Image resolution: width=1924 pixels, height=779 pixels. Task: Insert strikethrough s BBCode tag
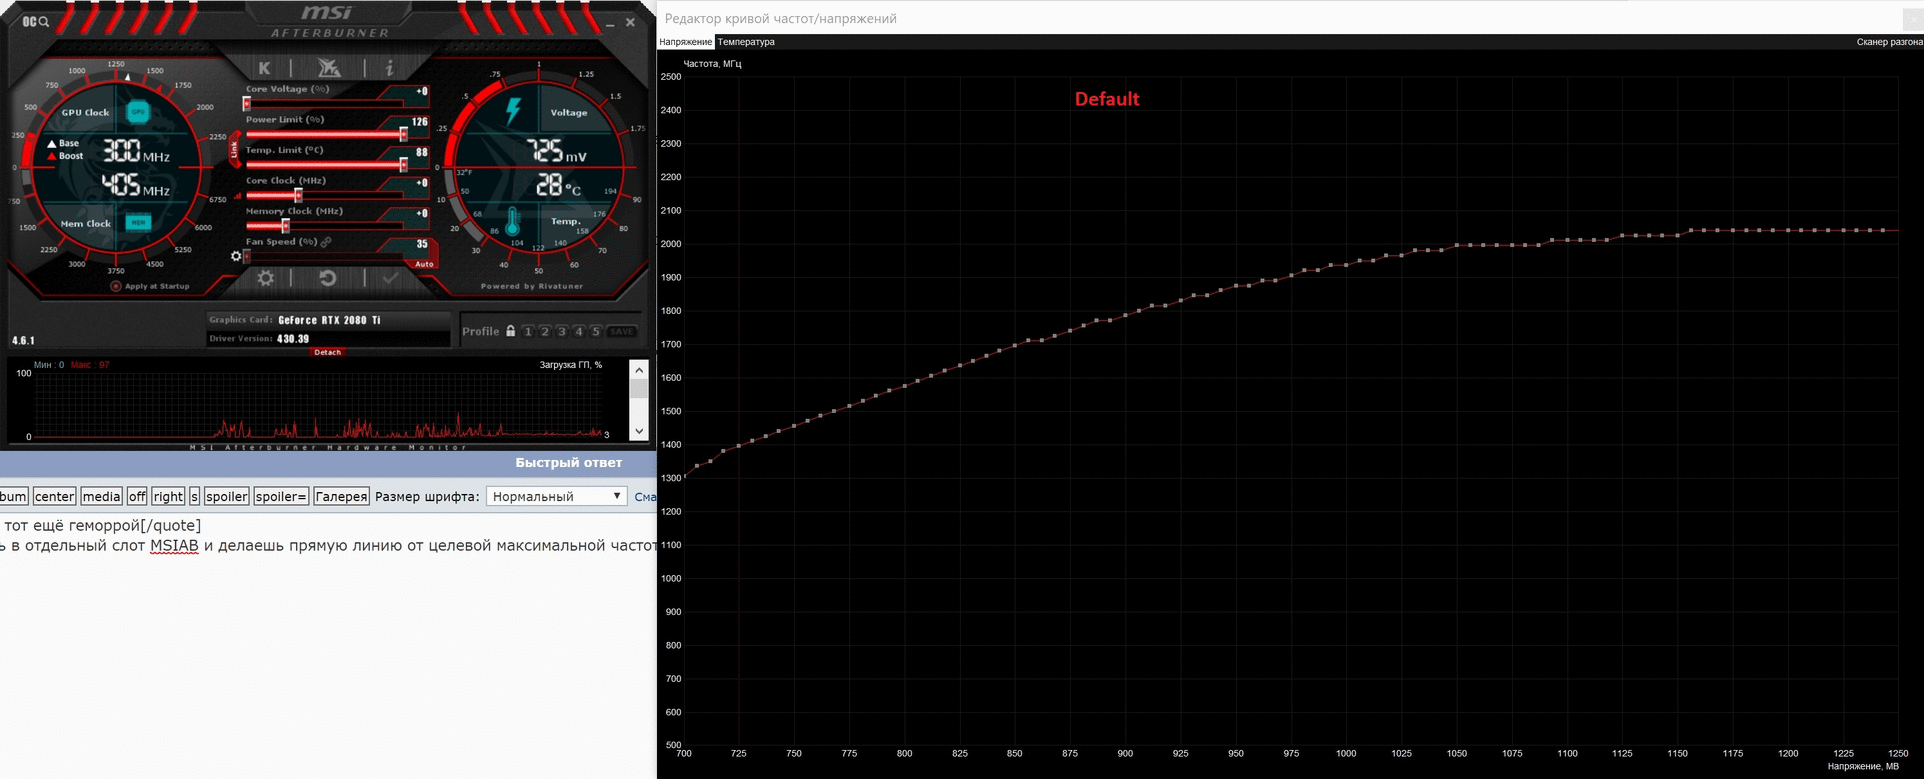194,496
